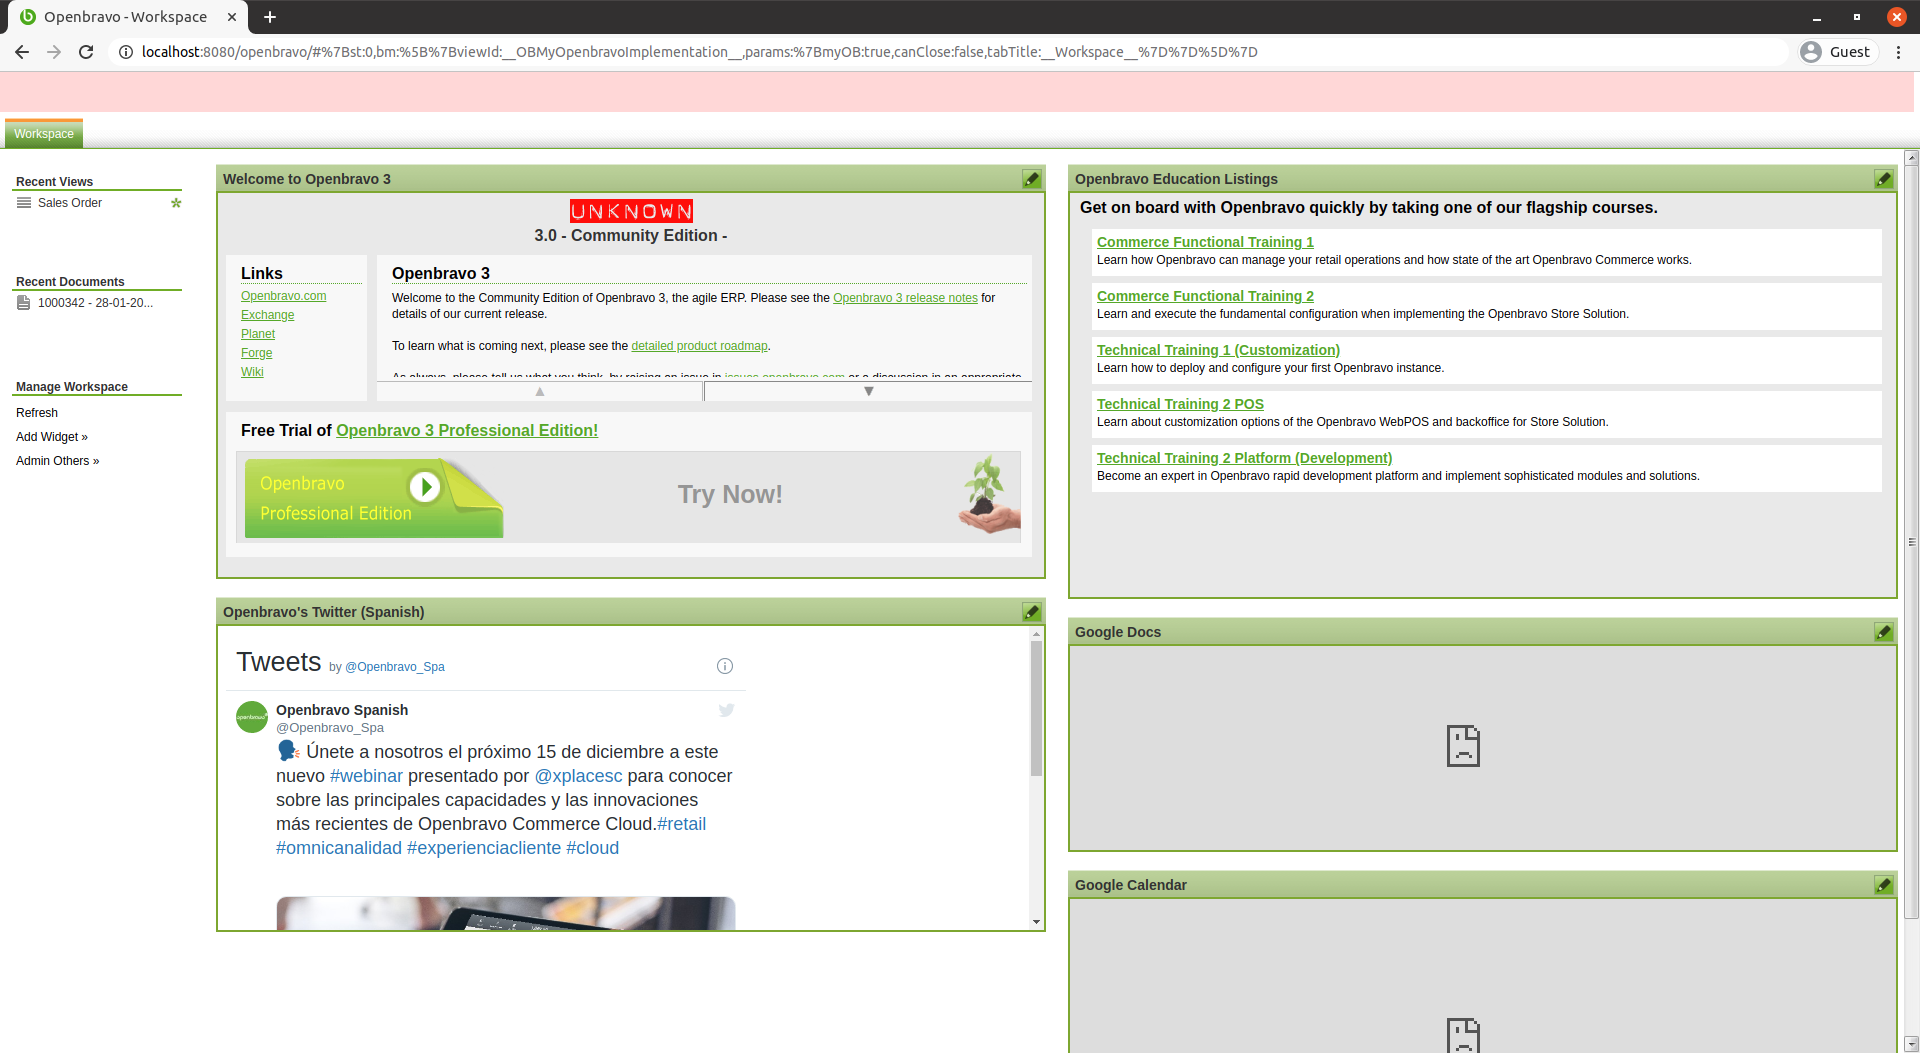This screenshot has width=1920, height=1053.
Task: Open the Openbravo 3 release notes link
Action: click(905, 298)
